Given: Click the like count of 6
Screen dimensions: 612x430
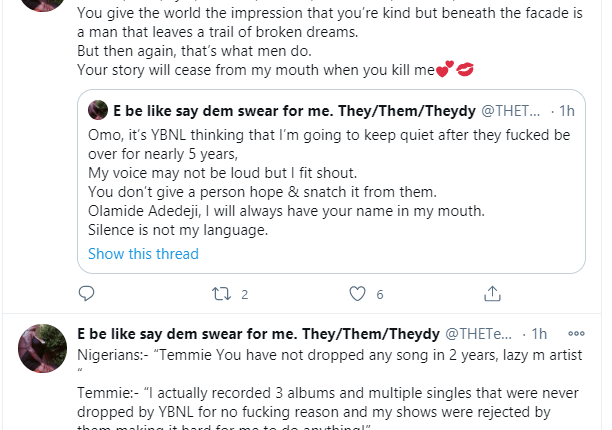Looking at the screenshot, I should pyautogui.click(x=380, y=295).
